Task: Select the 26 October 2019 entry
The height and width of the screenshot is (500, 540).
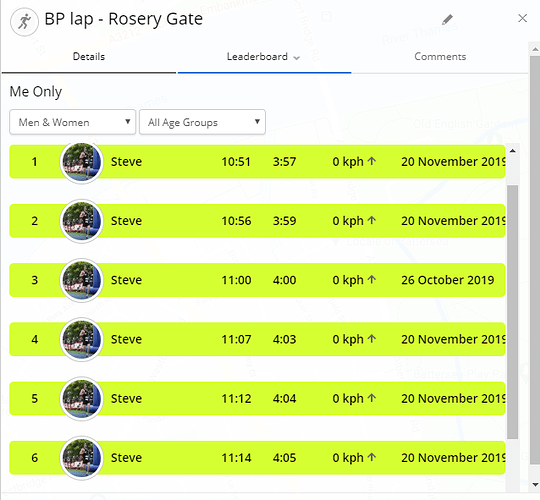Action: 257,280
